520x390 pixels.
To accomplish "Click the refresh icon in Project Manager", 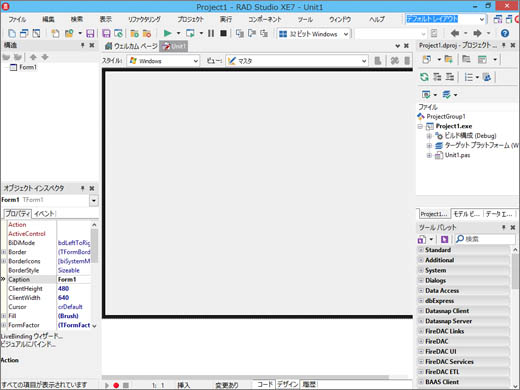I will [424, 77].
